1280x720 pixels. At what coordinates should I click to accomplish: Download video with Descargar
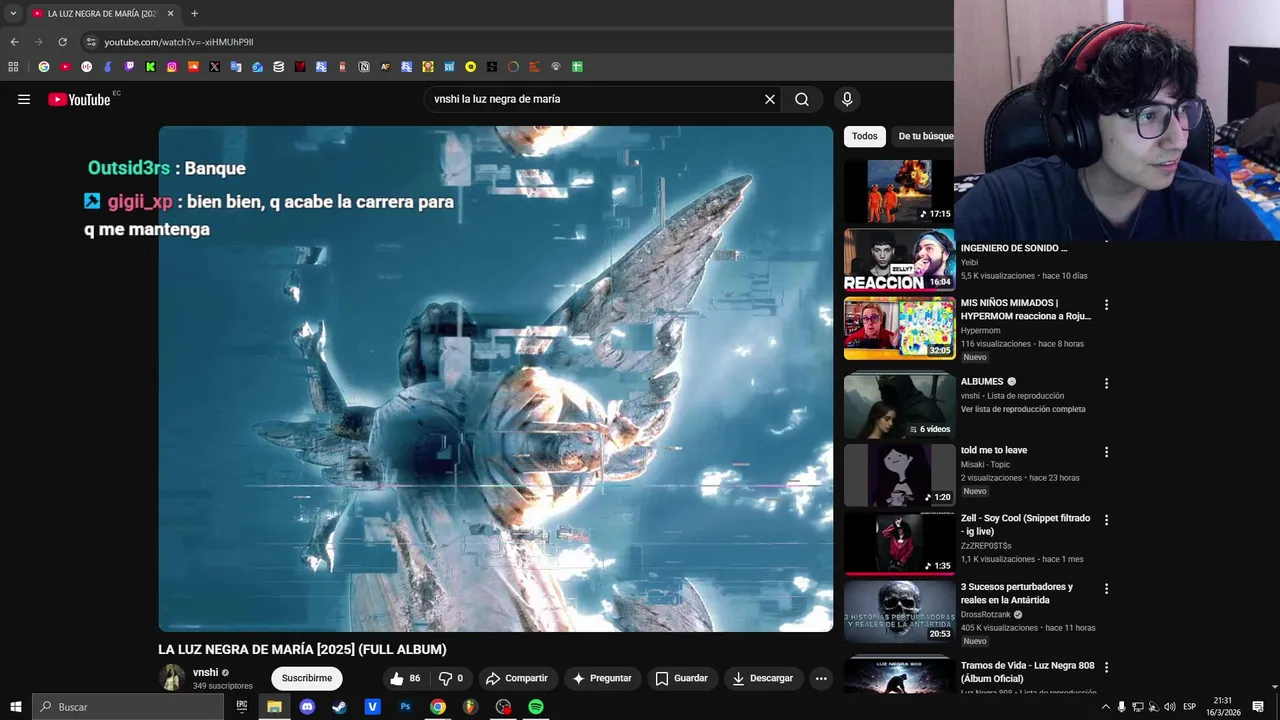point(762,678)
